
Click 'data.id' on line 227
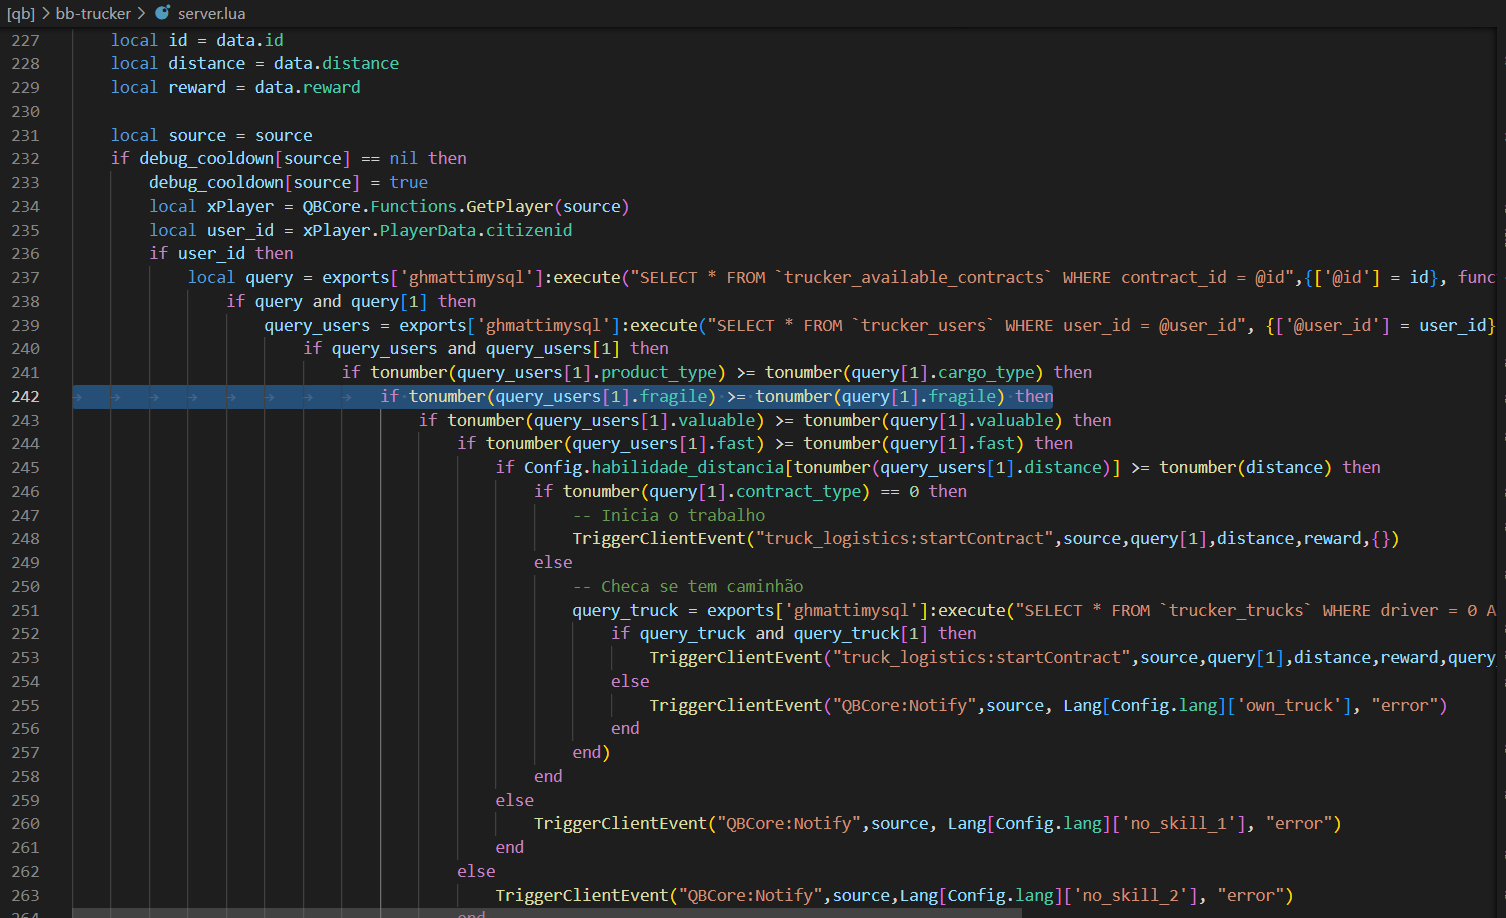[249, 40]
